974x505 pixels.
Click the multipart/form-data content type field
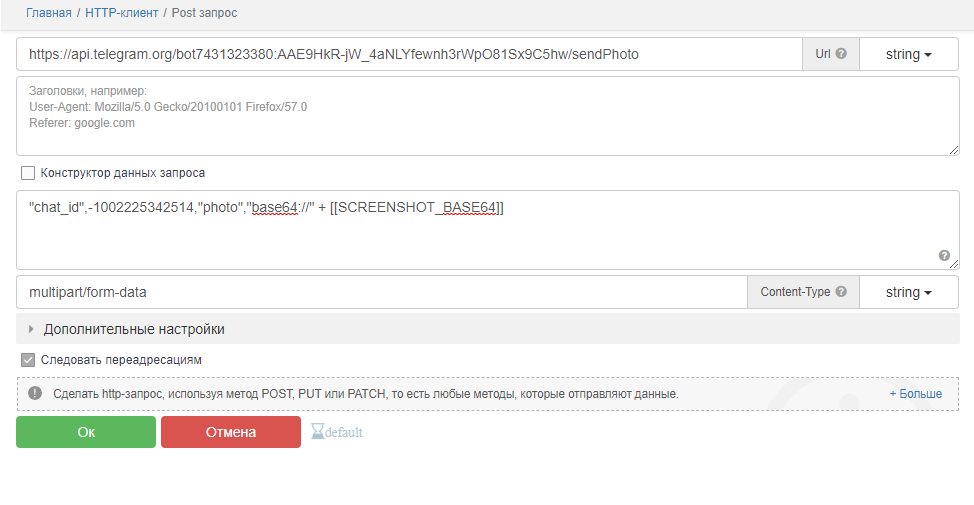point(380,292)
